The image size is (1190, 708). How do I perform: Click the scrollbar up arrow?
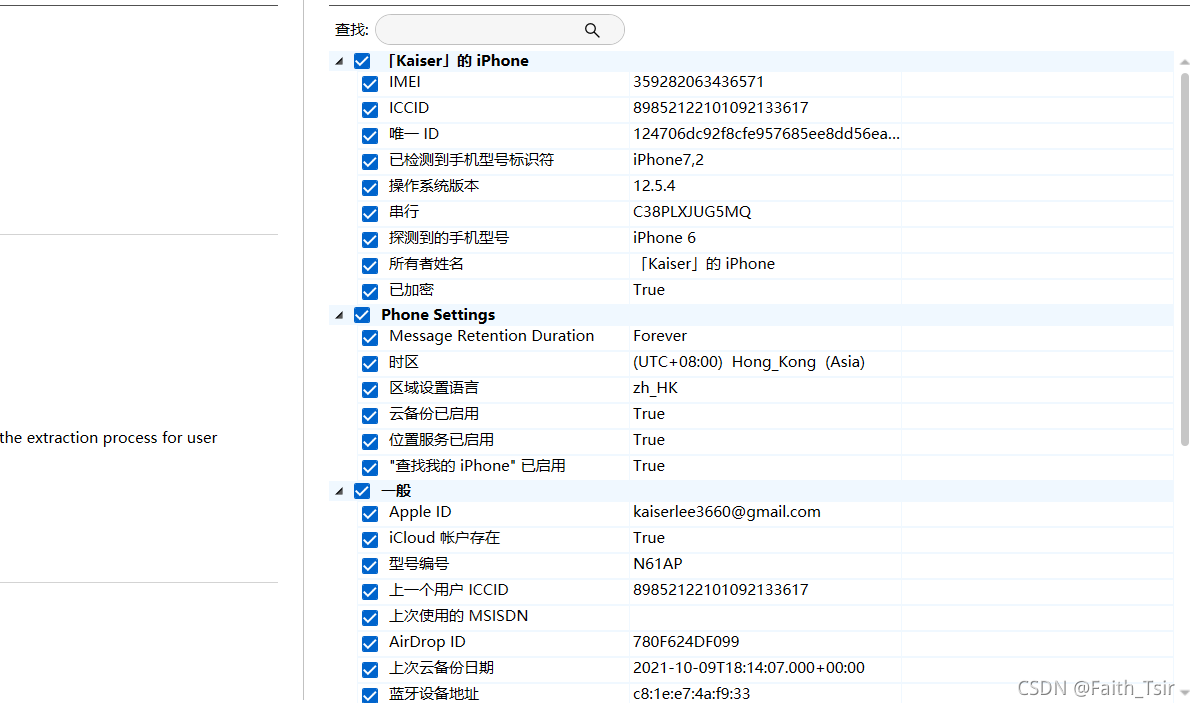coord(1185,61)
